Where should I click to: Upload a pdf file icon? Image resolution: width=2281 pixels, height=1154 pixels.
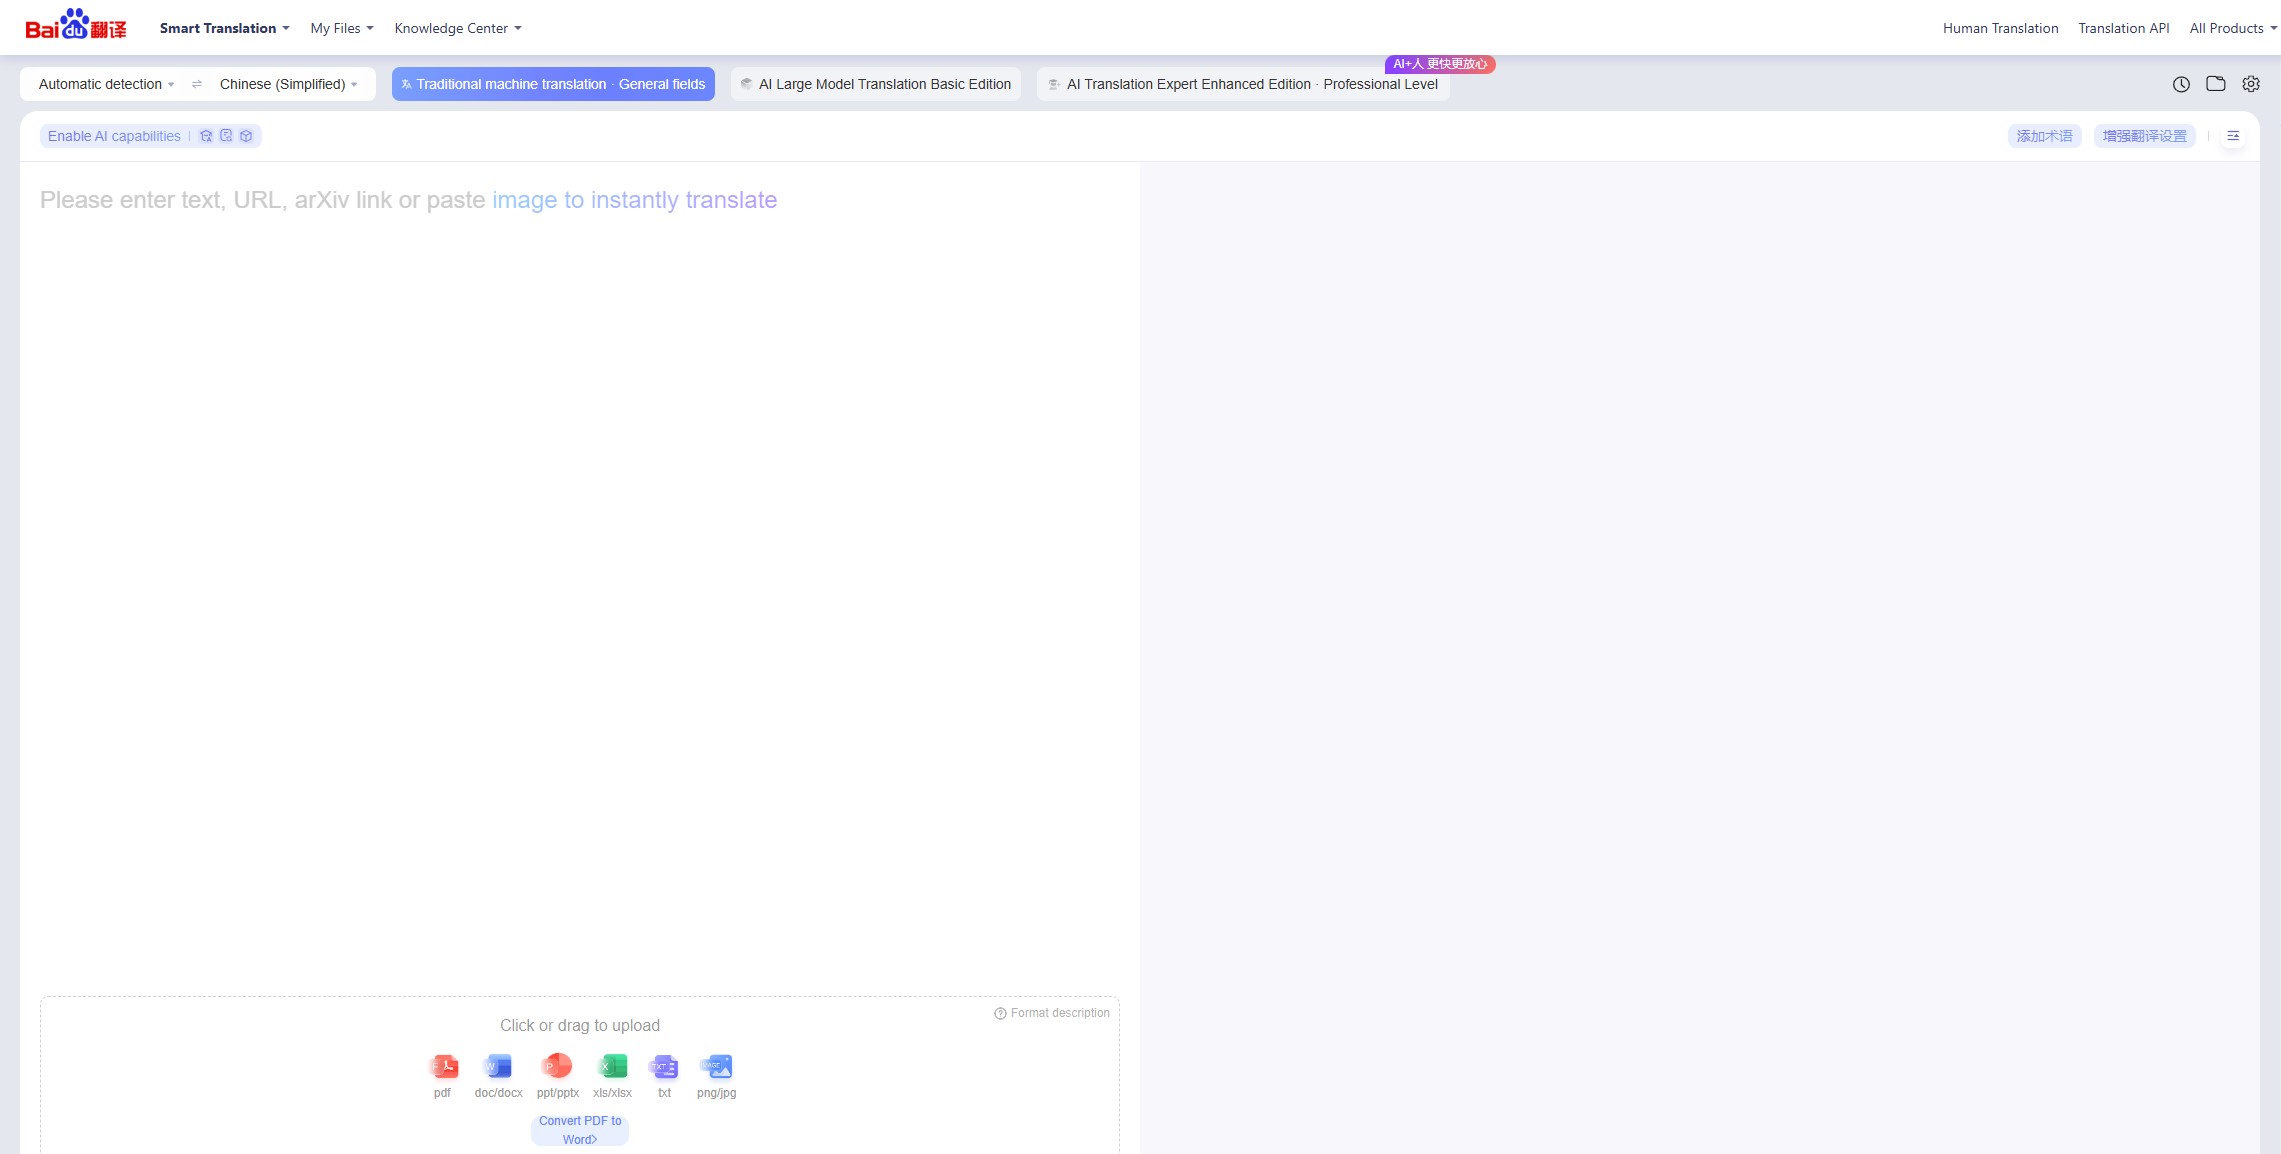pyautogui.click(x=443, y=1067)
